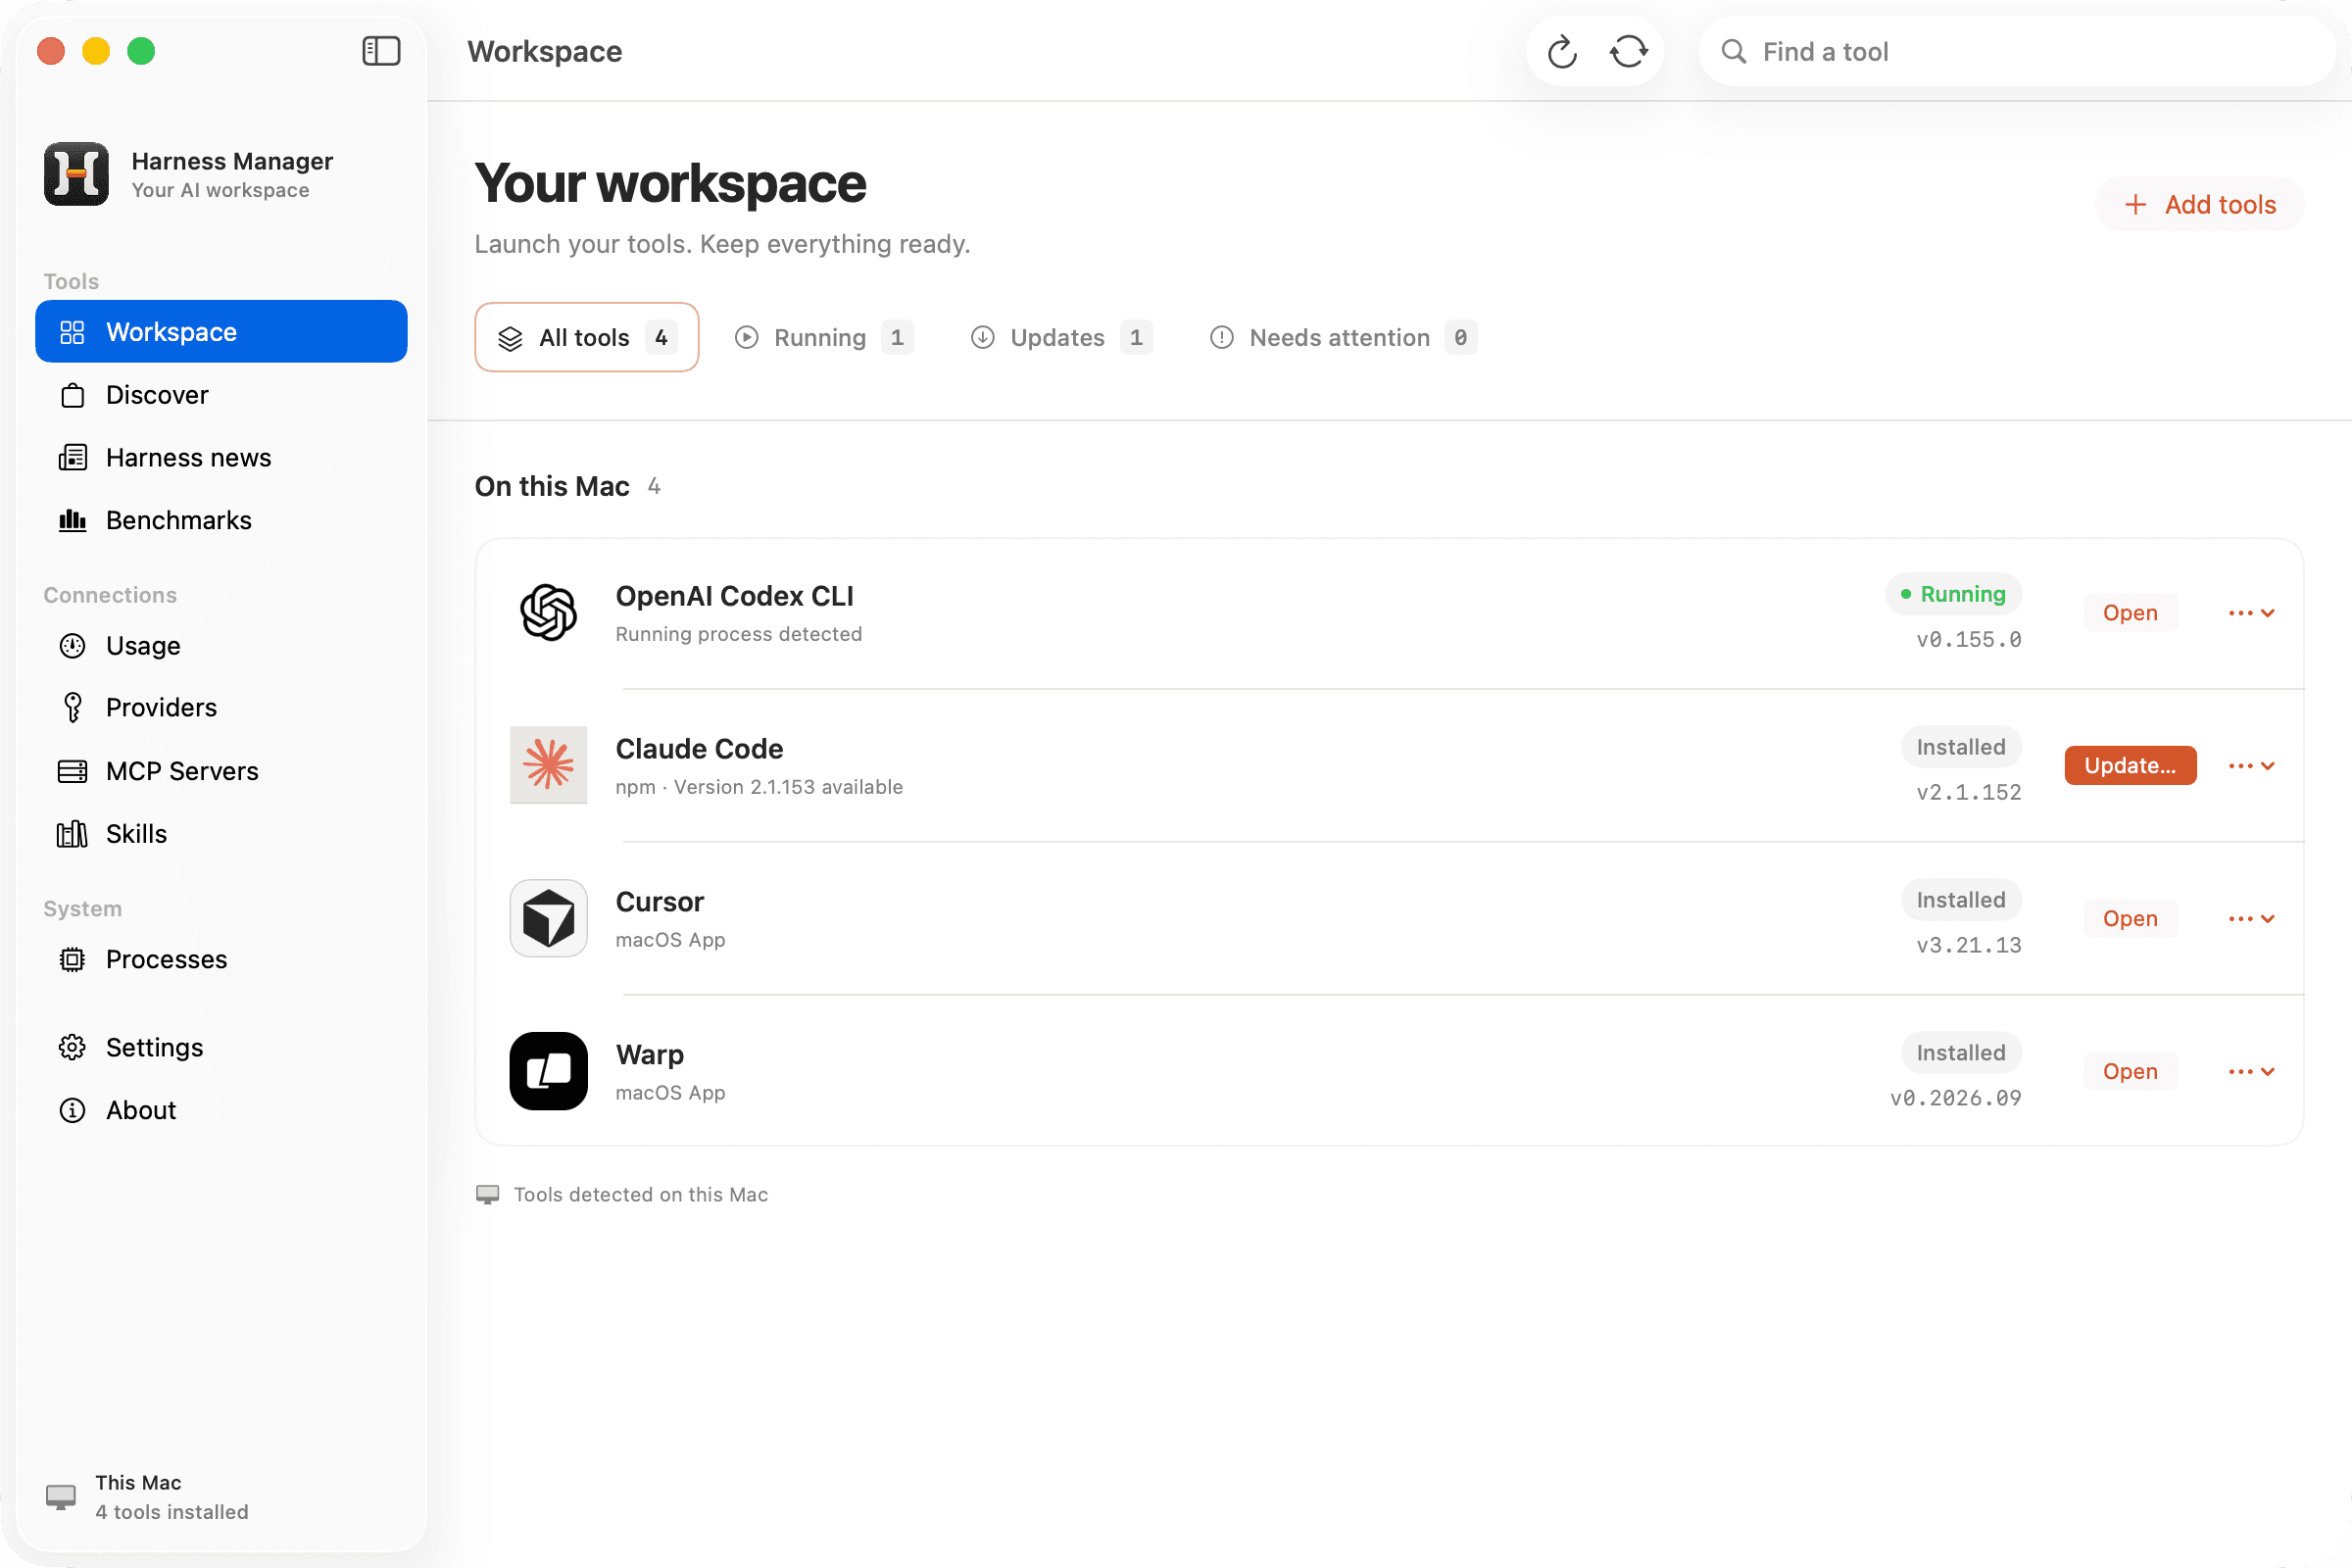Click the single-arrow refresh icon
This screenshot has width=2352, height=1568.
coord(1562,51)
